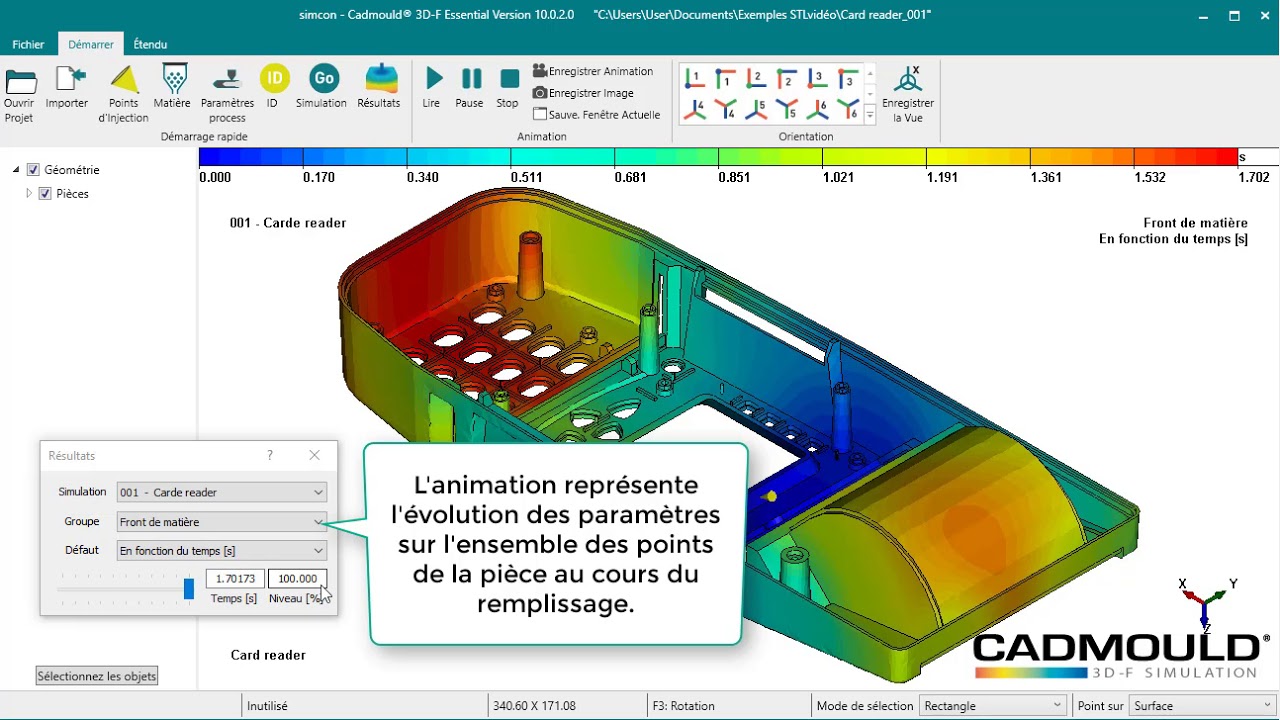The width and height of the screenshot is (1280, 720).
Task: Select orientation 1 with blue dot at bottom
Action: click(x=695, y=78)
